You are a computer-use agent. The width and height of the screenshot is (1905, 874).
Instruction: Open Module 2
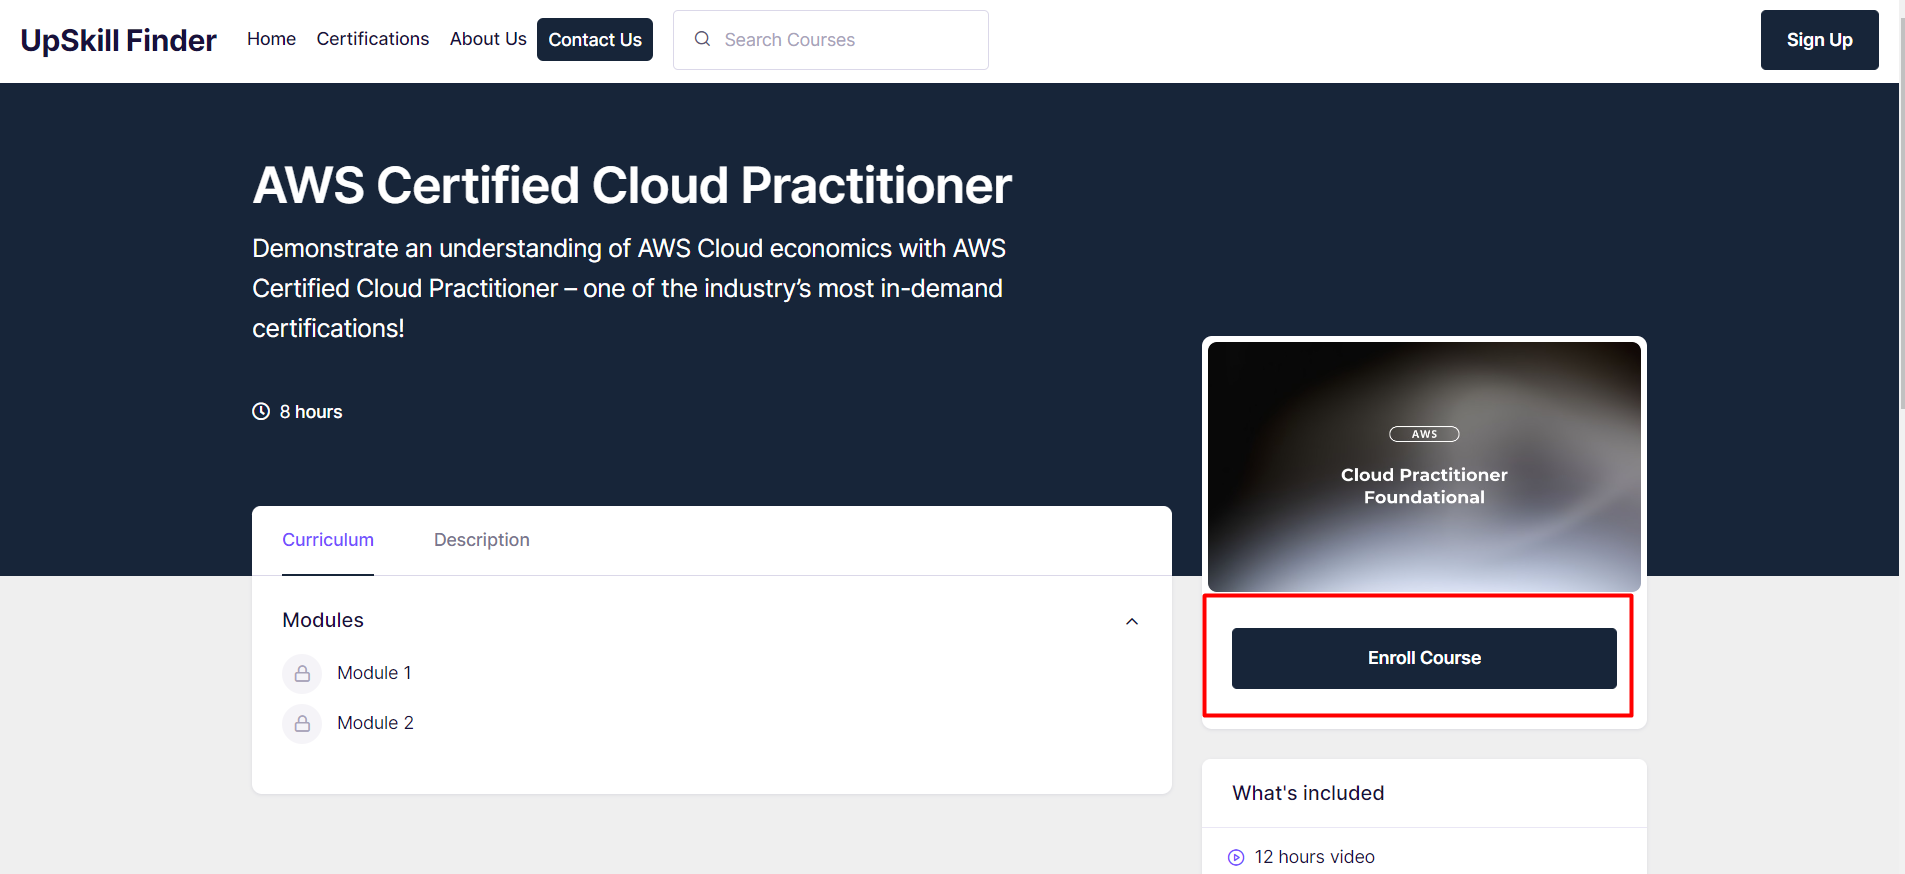click(x=375, y=723)
